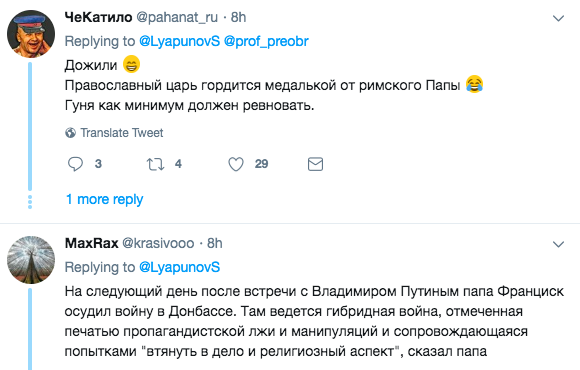The image size is (580, 370).
Task: Click the ЧеКатило display name
Action: point(98,17)
